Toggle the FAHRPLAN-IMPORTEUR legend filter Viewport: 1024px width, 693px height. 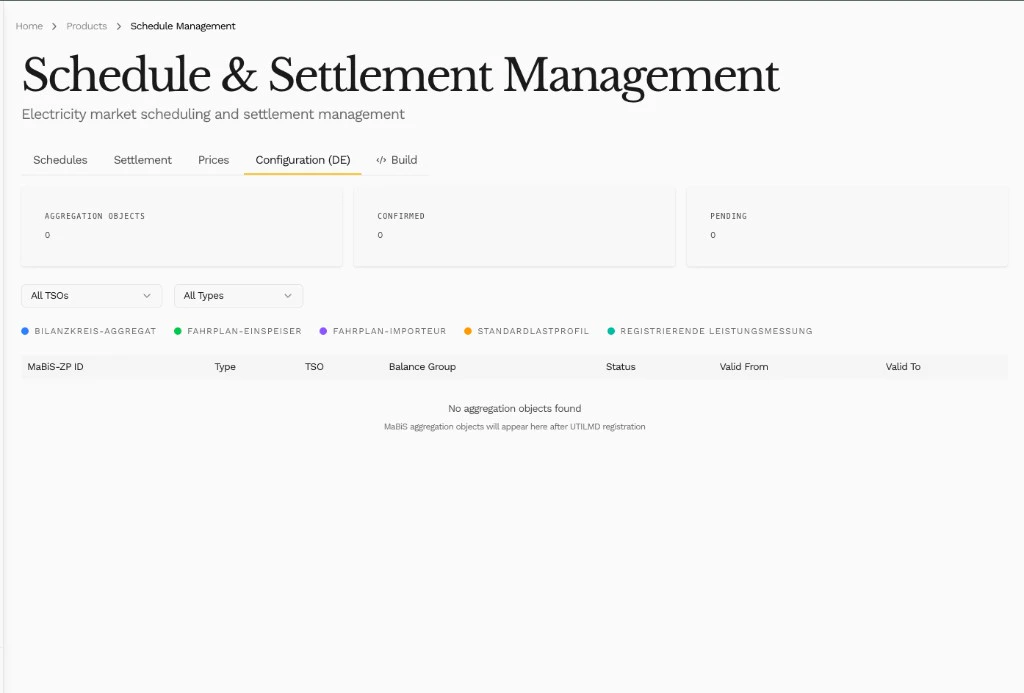[x=382, y=330]
